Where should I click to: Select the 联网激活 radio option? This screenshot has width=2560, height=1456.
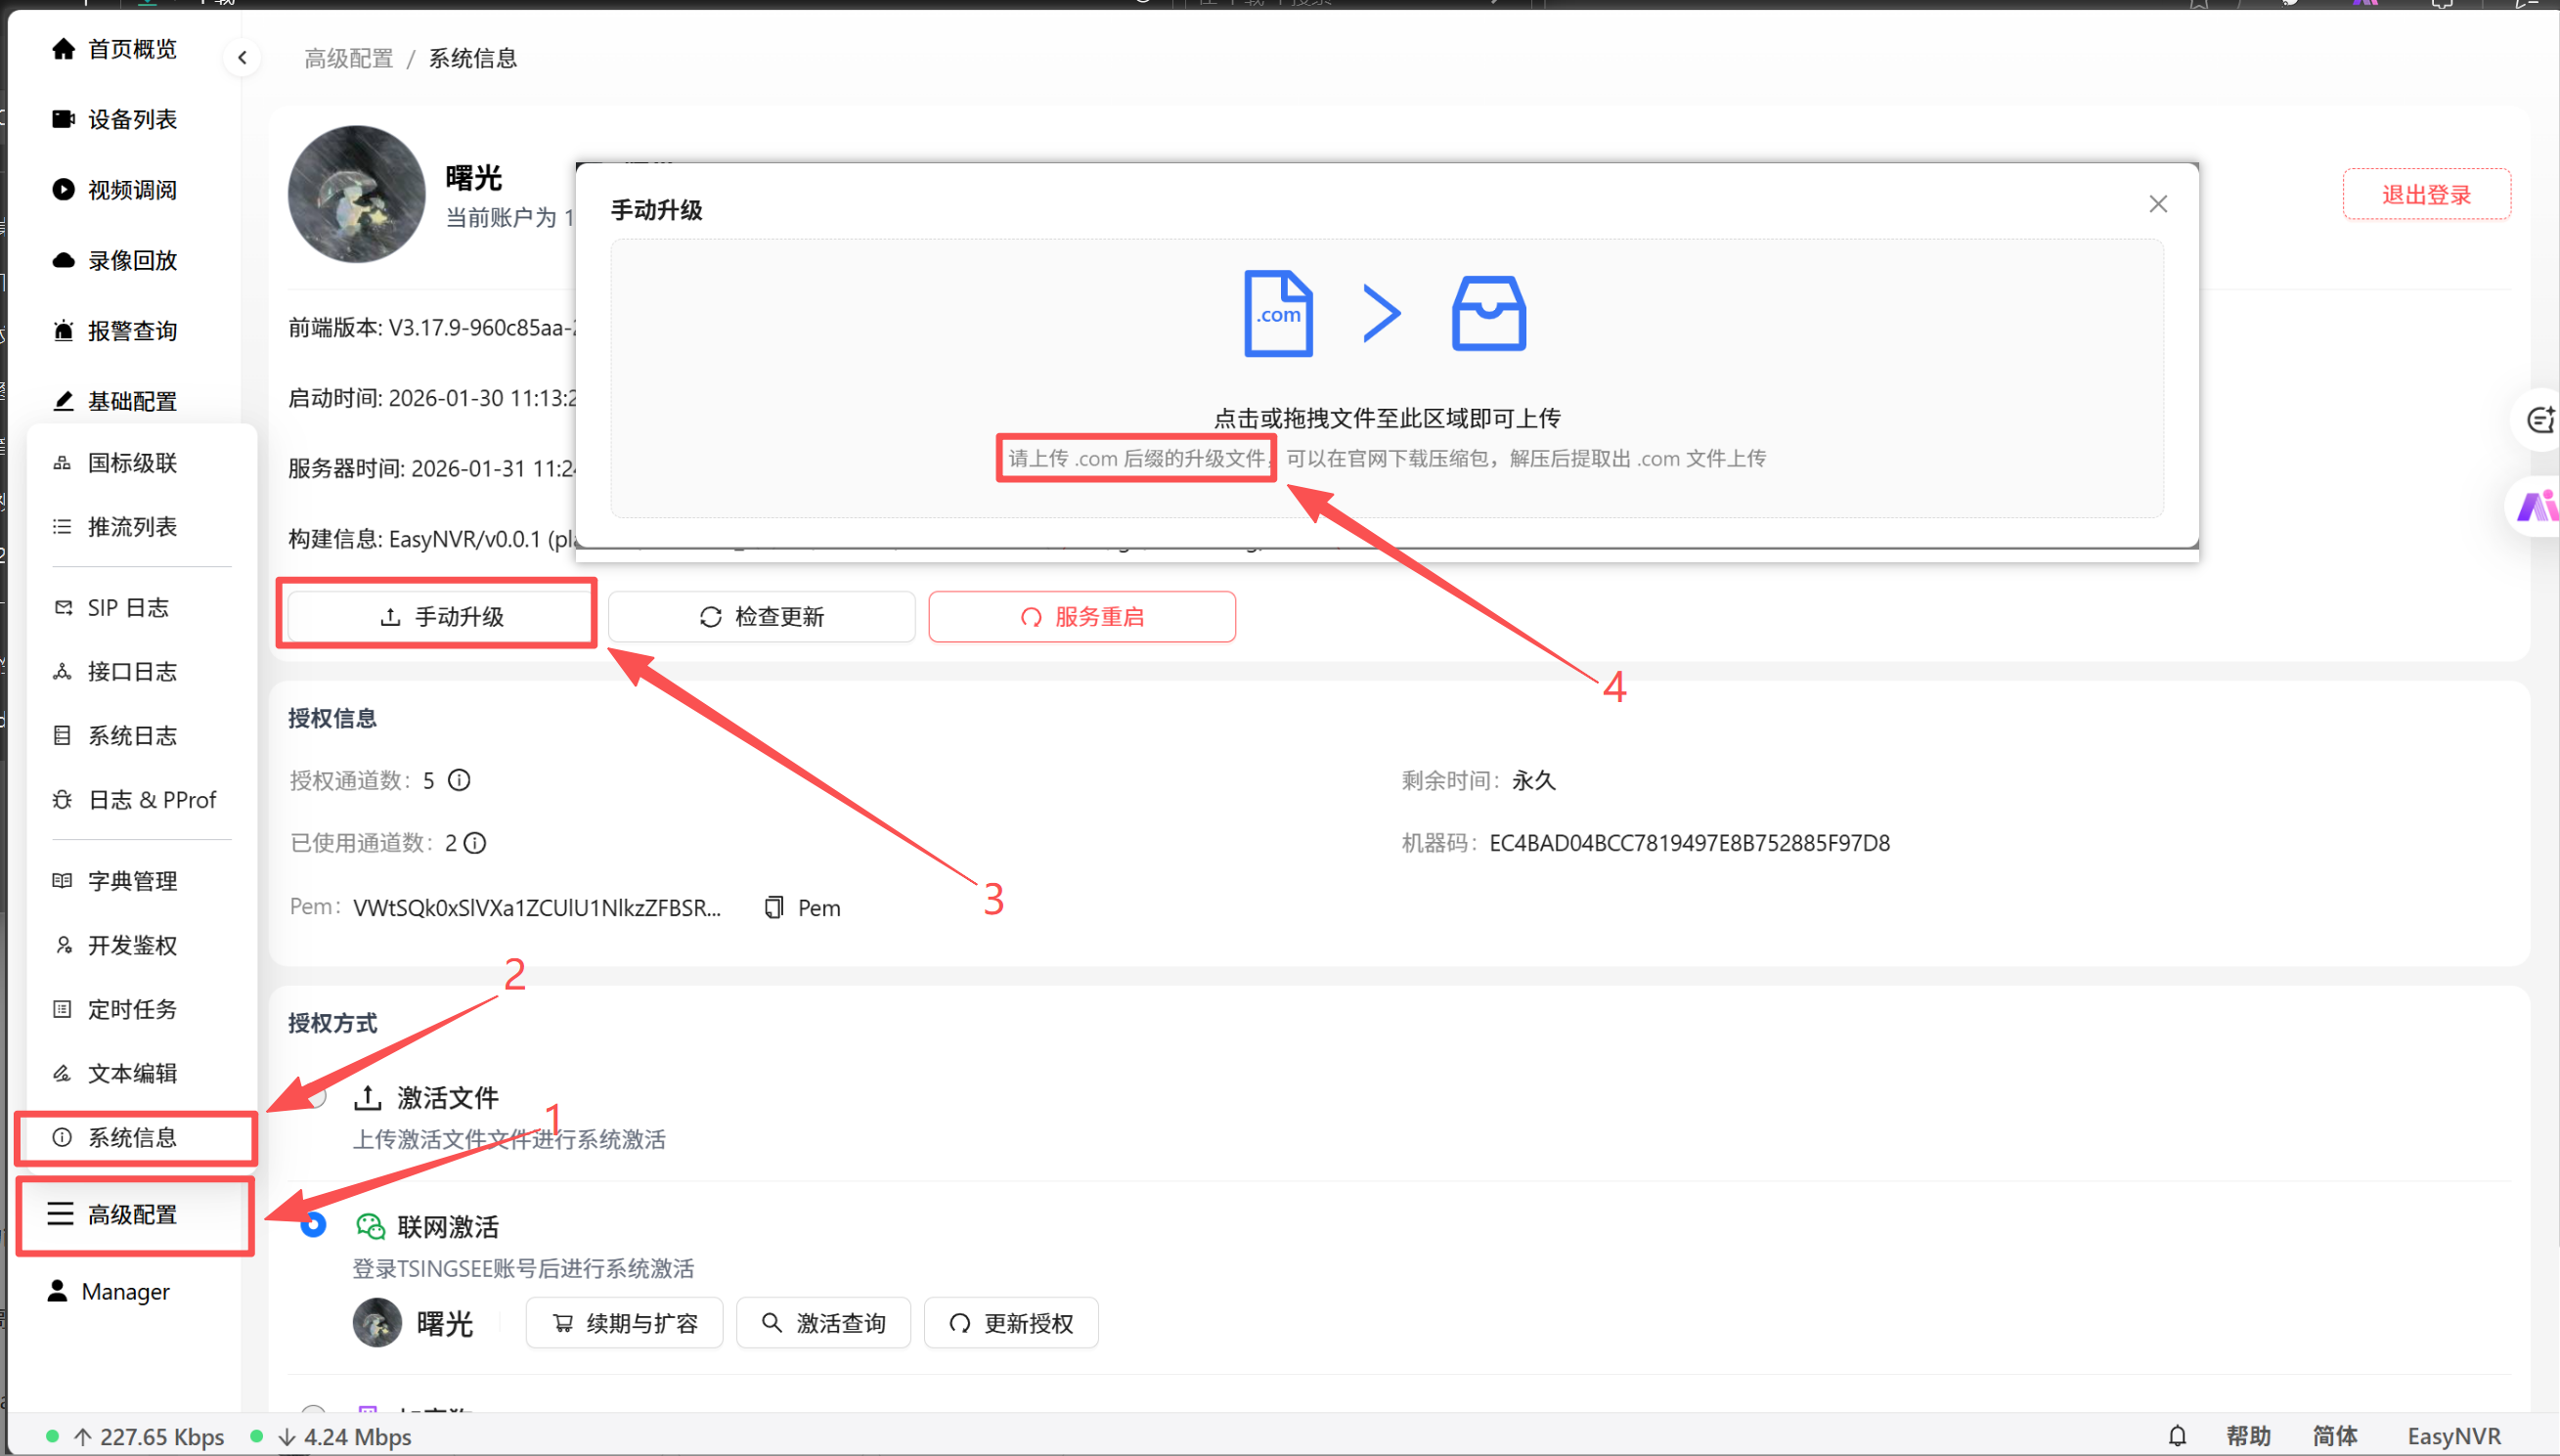(314, 1225)
